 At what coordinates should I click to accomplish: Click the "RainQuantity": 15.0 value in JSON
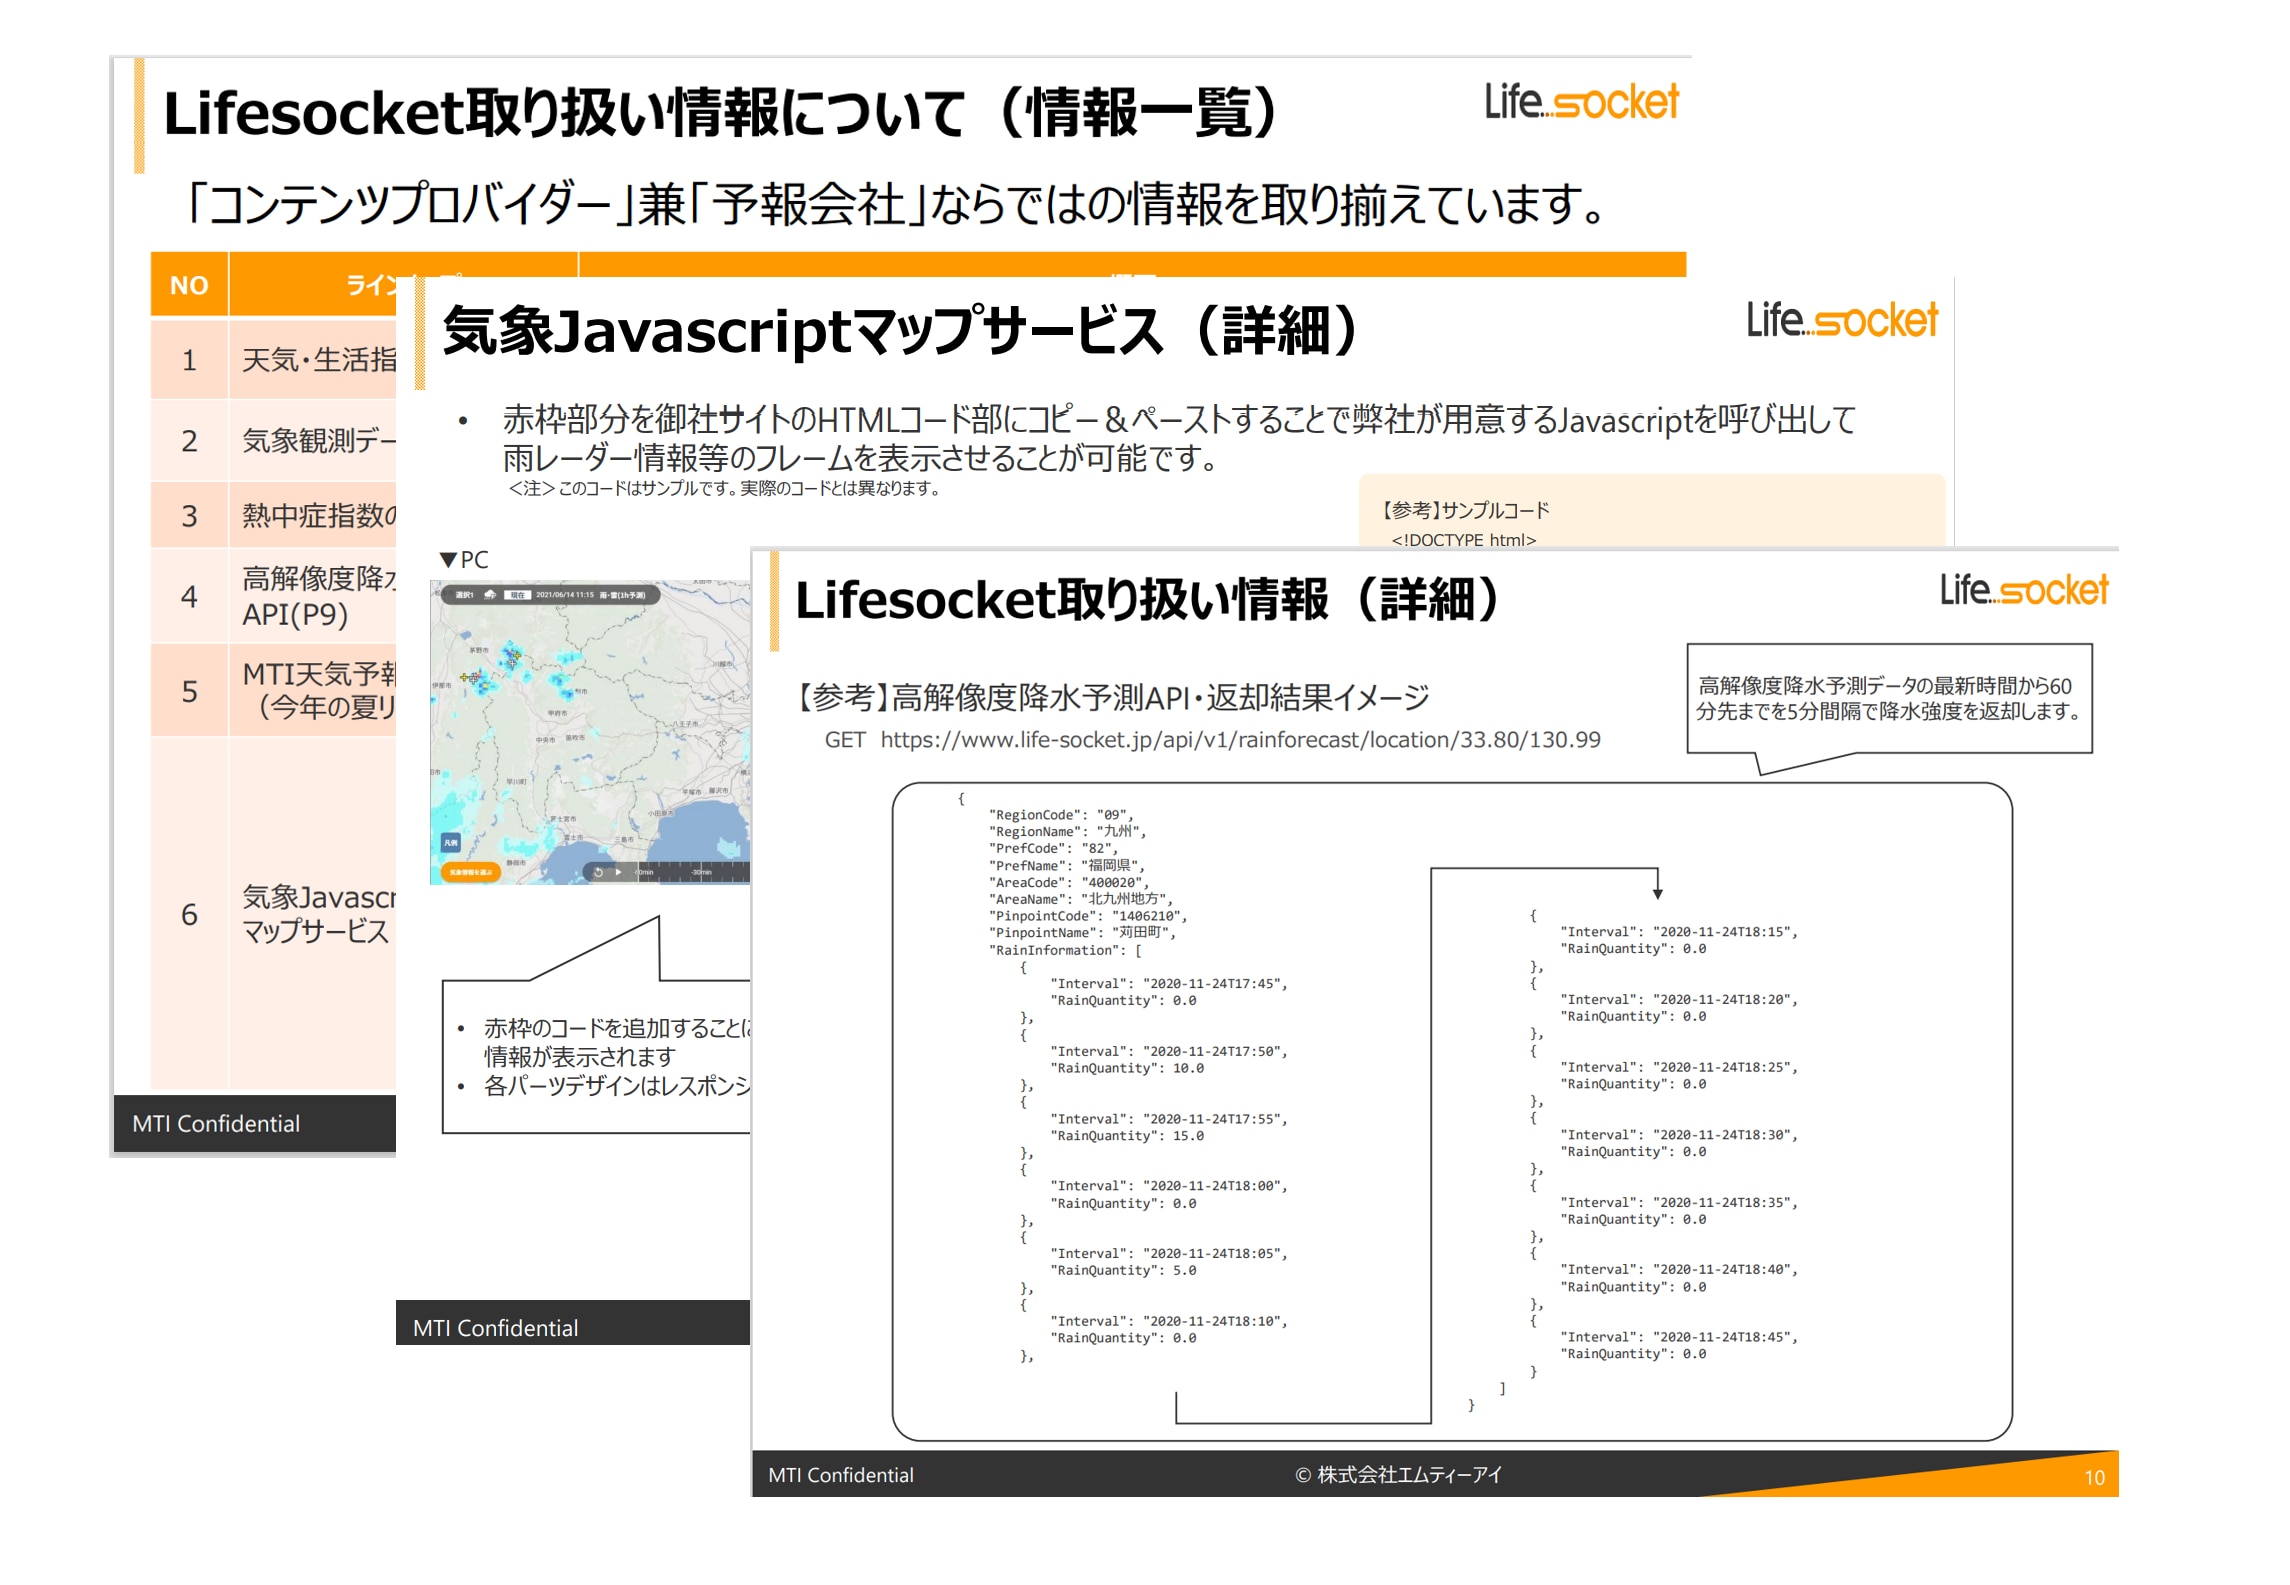[1127, 1137]
